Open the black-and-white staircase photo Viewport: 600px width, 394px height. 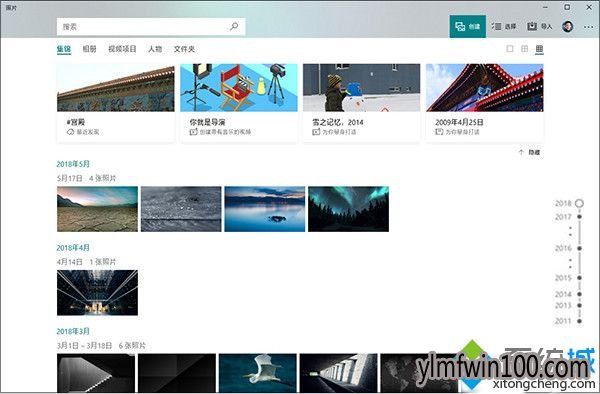click(96, 373)
